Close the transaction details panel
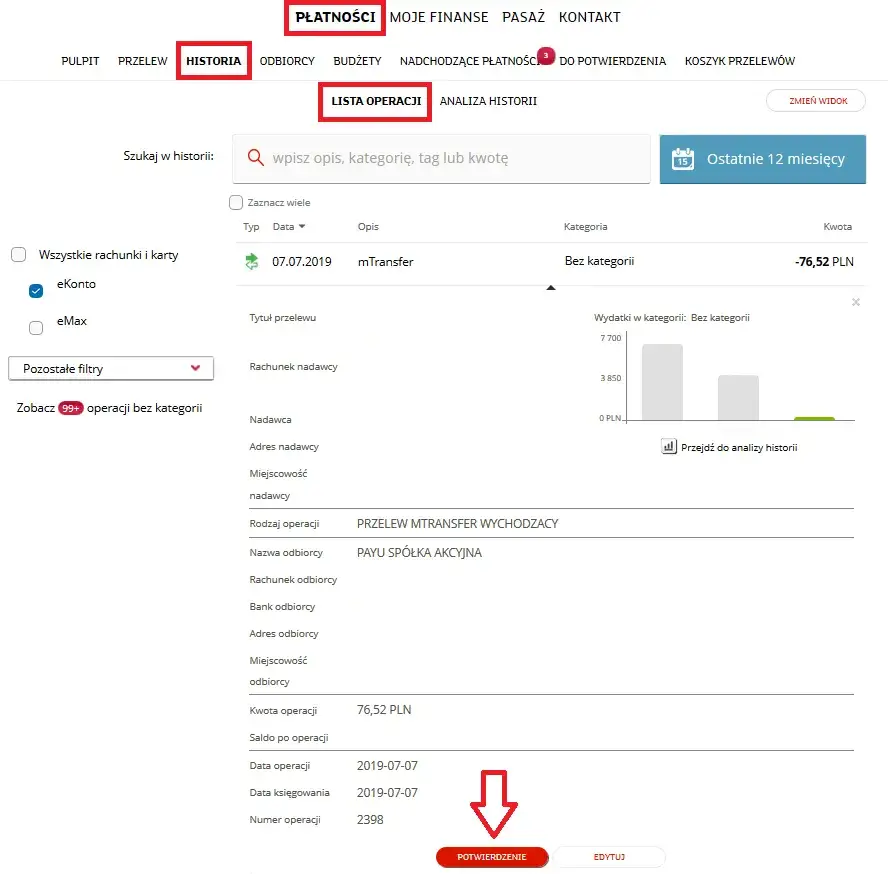888x874 pixels. [x=856, y=302]
